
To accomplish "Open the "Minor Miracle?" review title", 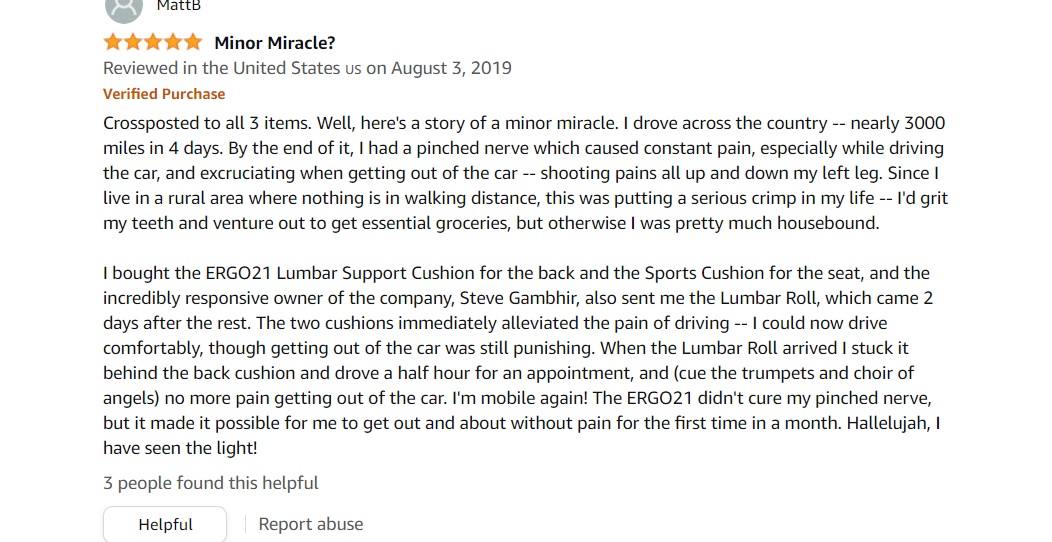I will [274, 43].
